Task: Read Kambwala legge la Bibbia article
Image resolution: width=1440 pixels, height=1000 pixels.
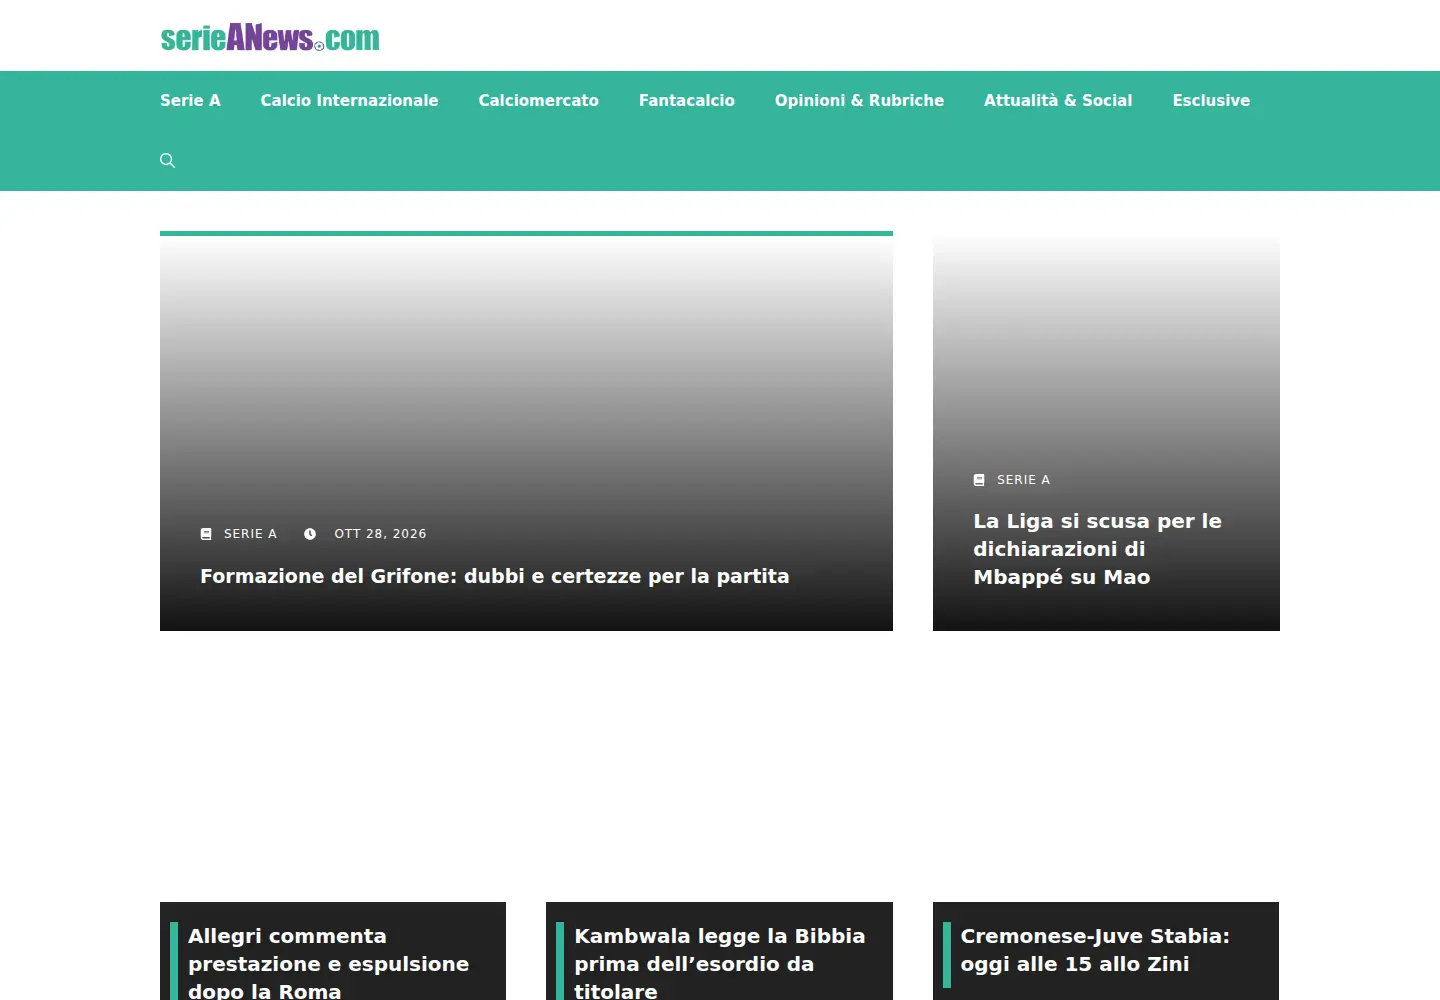Action: click(x=720, y=963)
